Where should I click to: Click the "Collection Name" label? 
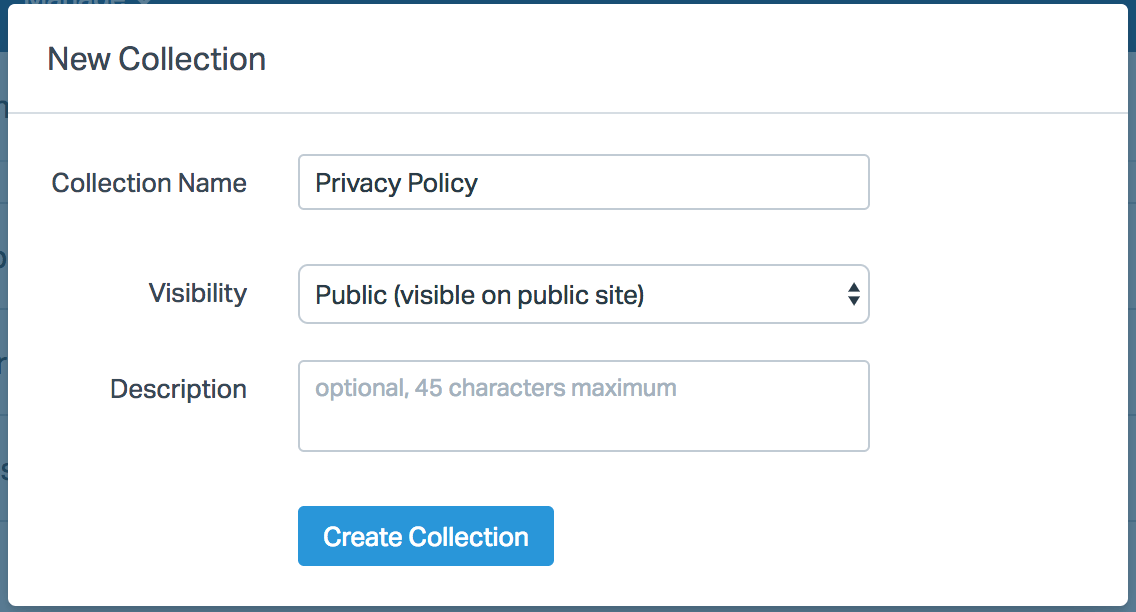(x=149, y=183)
